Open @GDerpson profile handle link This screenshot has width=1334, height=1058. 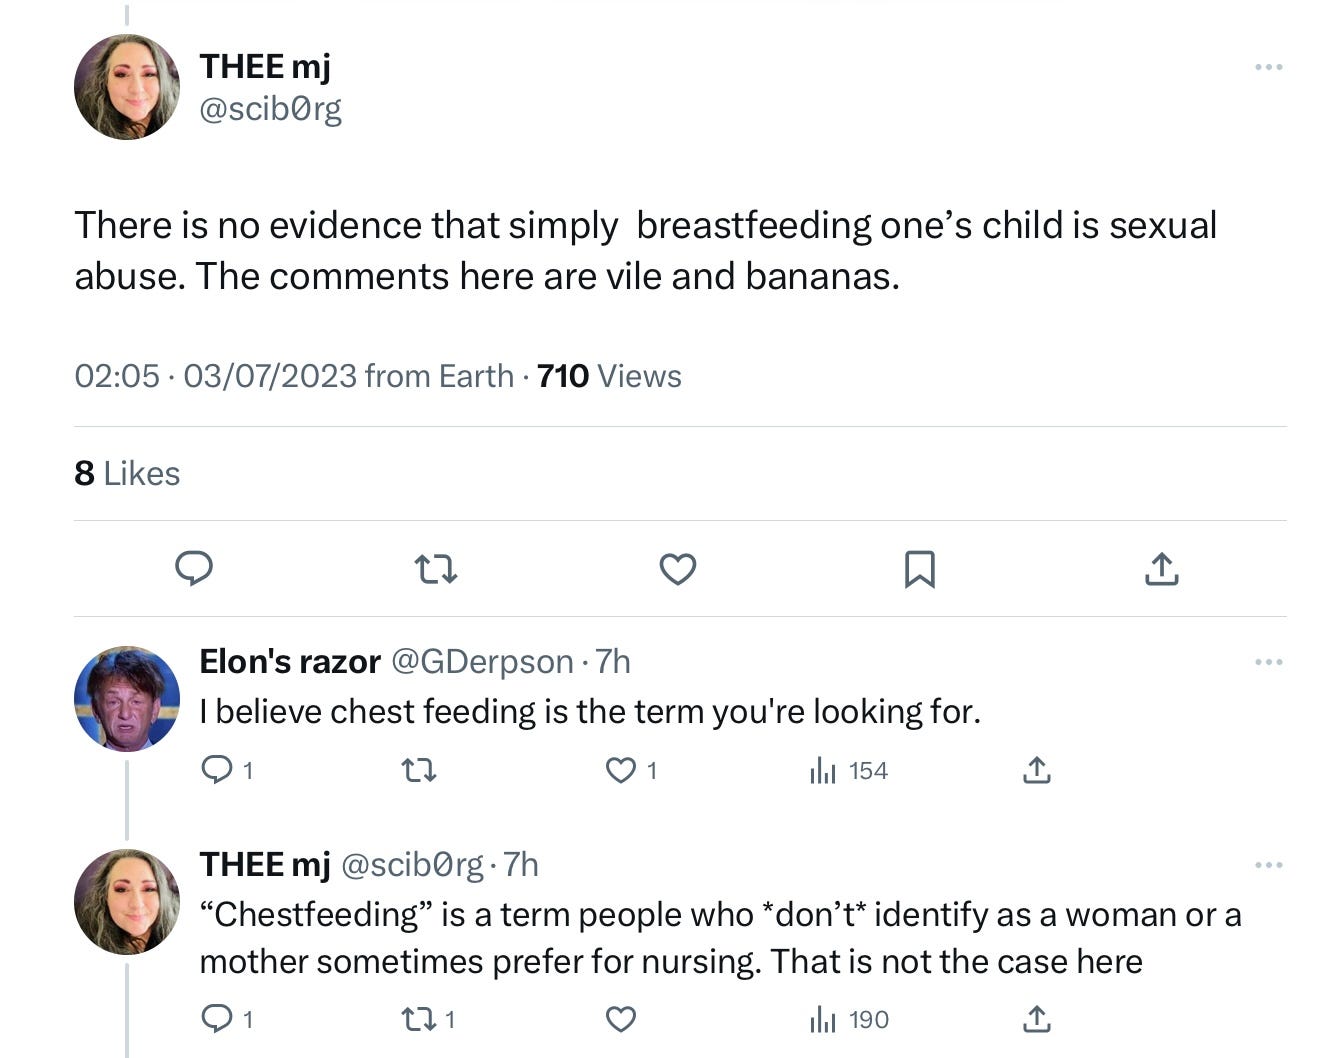481,662
